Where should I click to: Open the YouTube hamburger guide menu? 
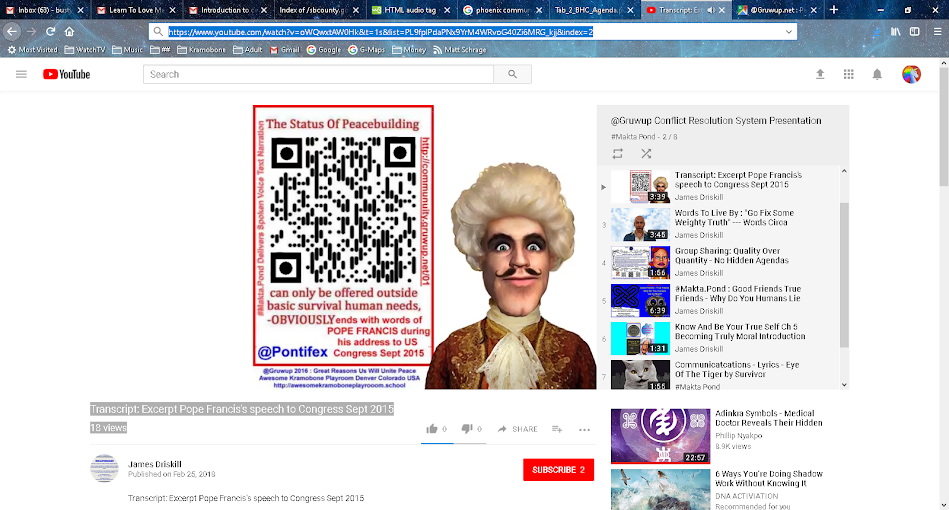[x=21, y=74]
